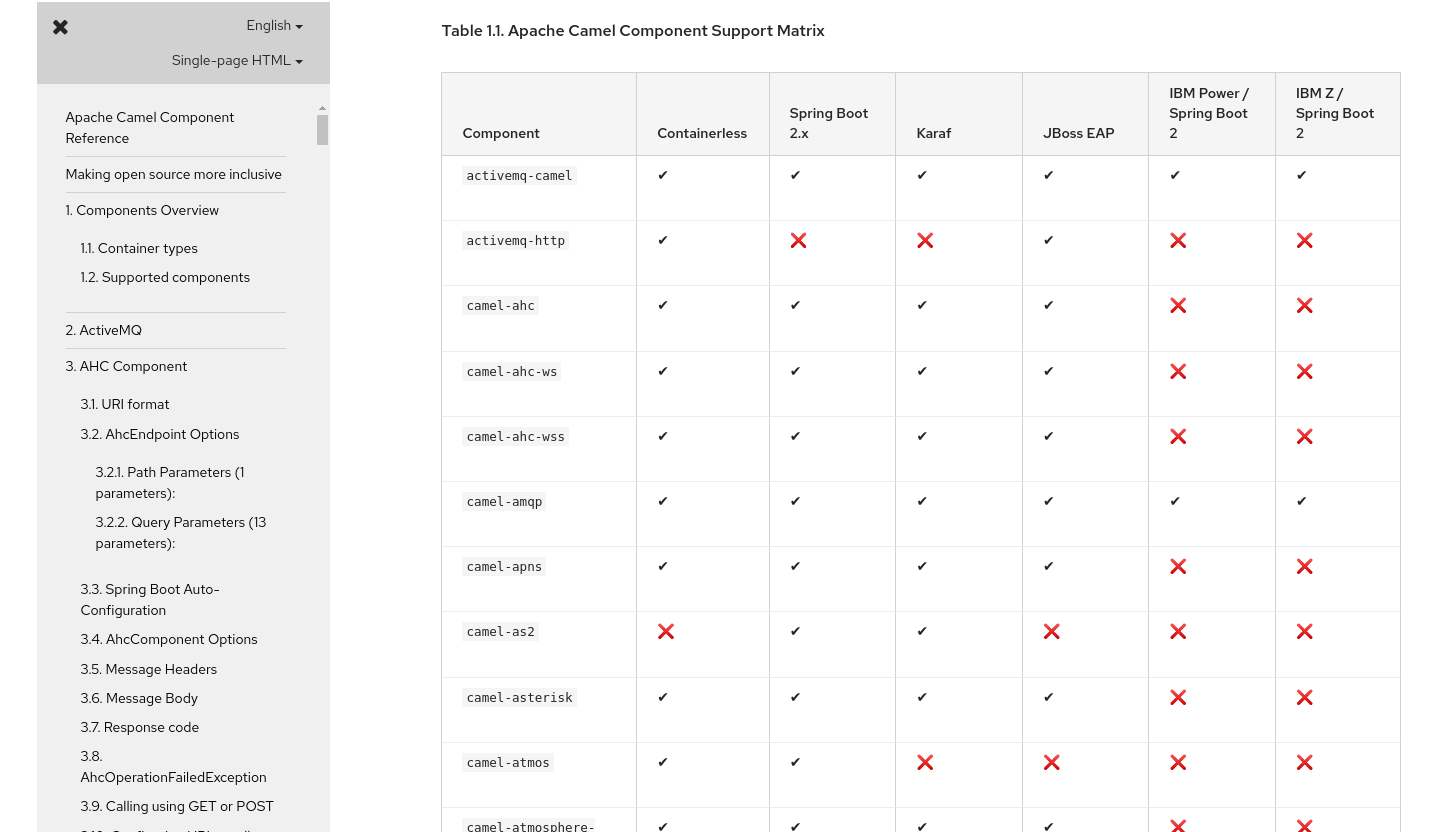
Task: Open section 1.1. Container types
Action: [x=139, y=248]
